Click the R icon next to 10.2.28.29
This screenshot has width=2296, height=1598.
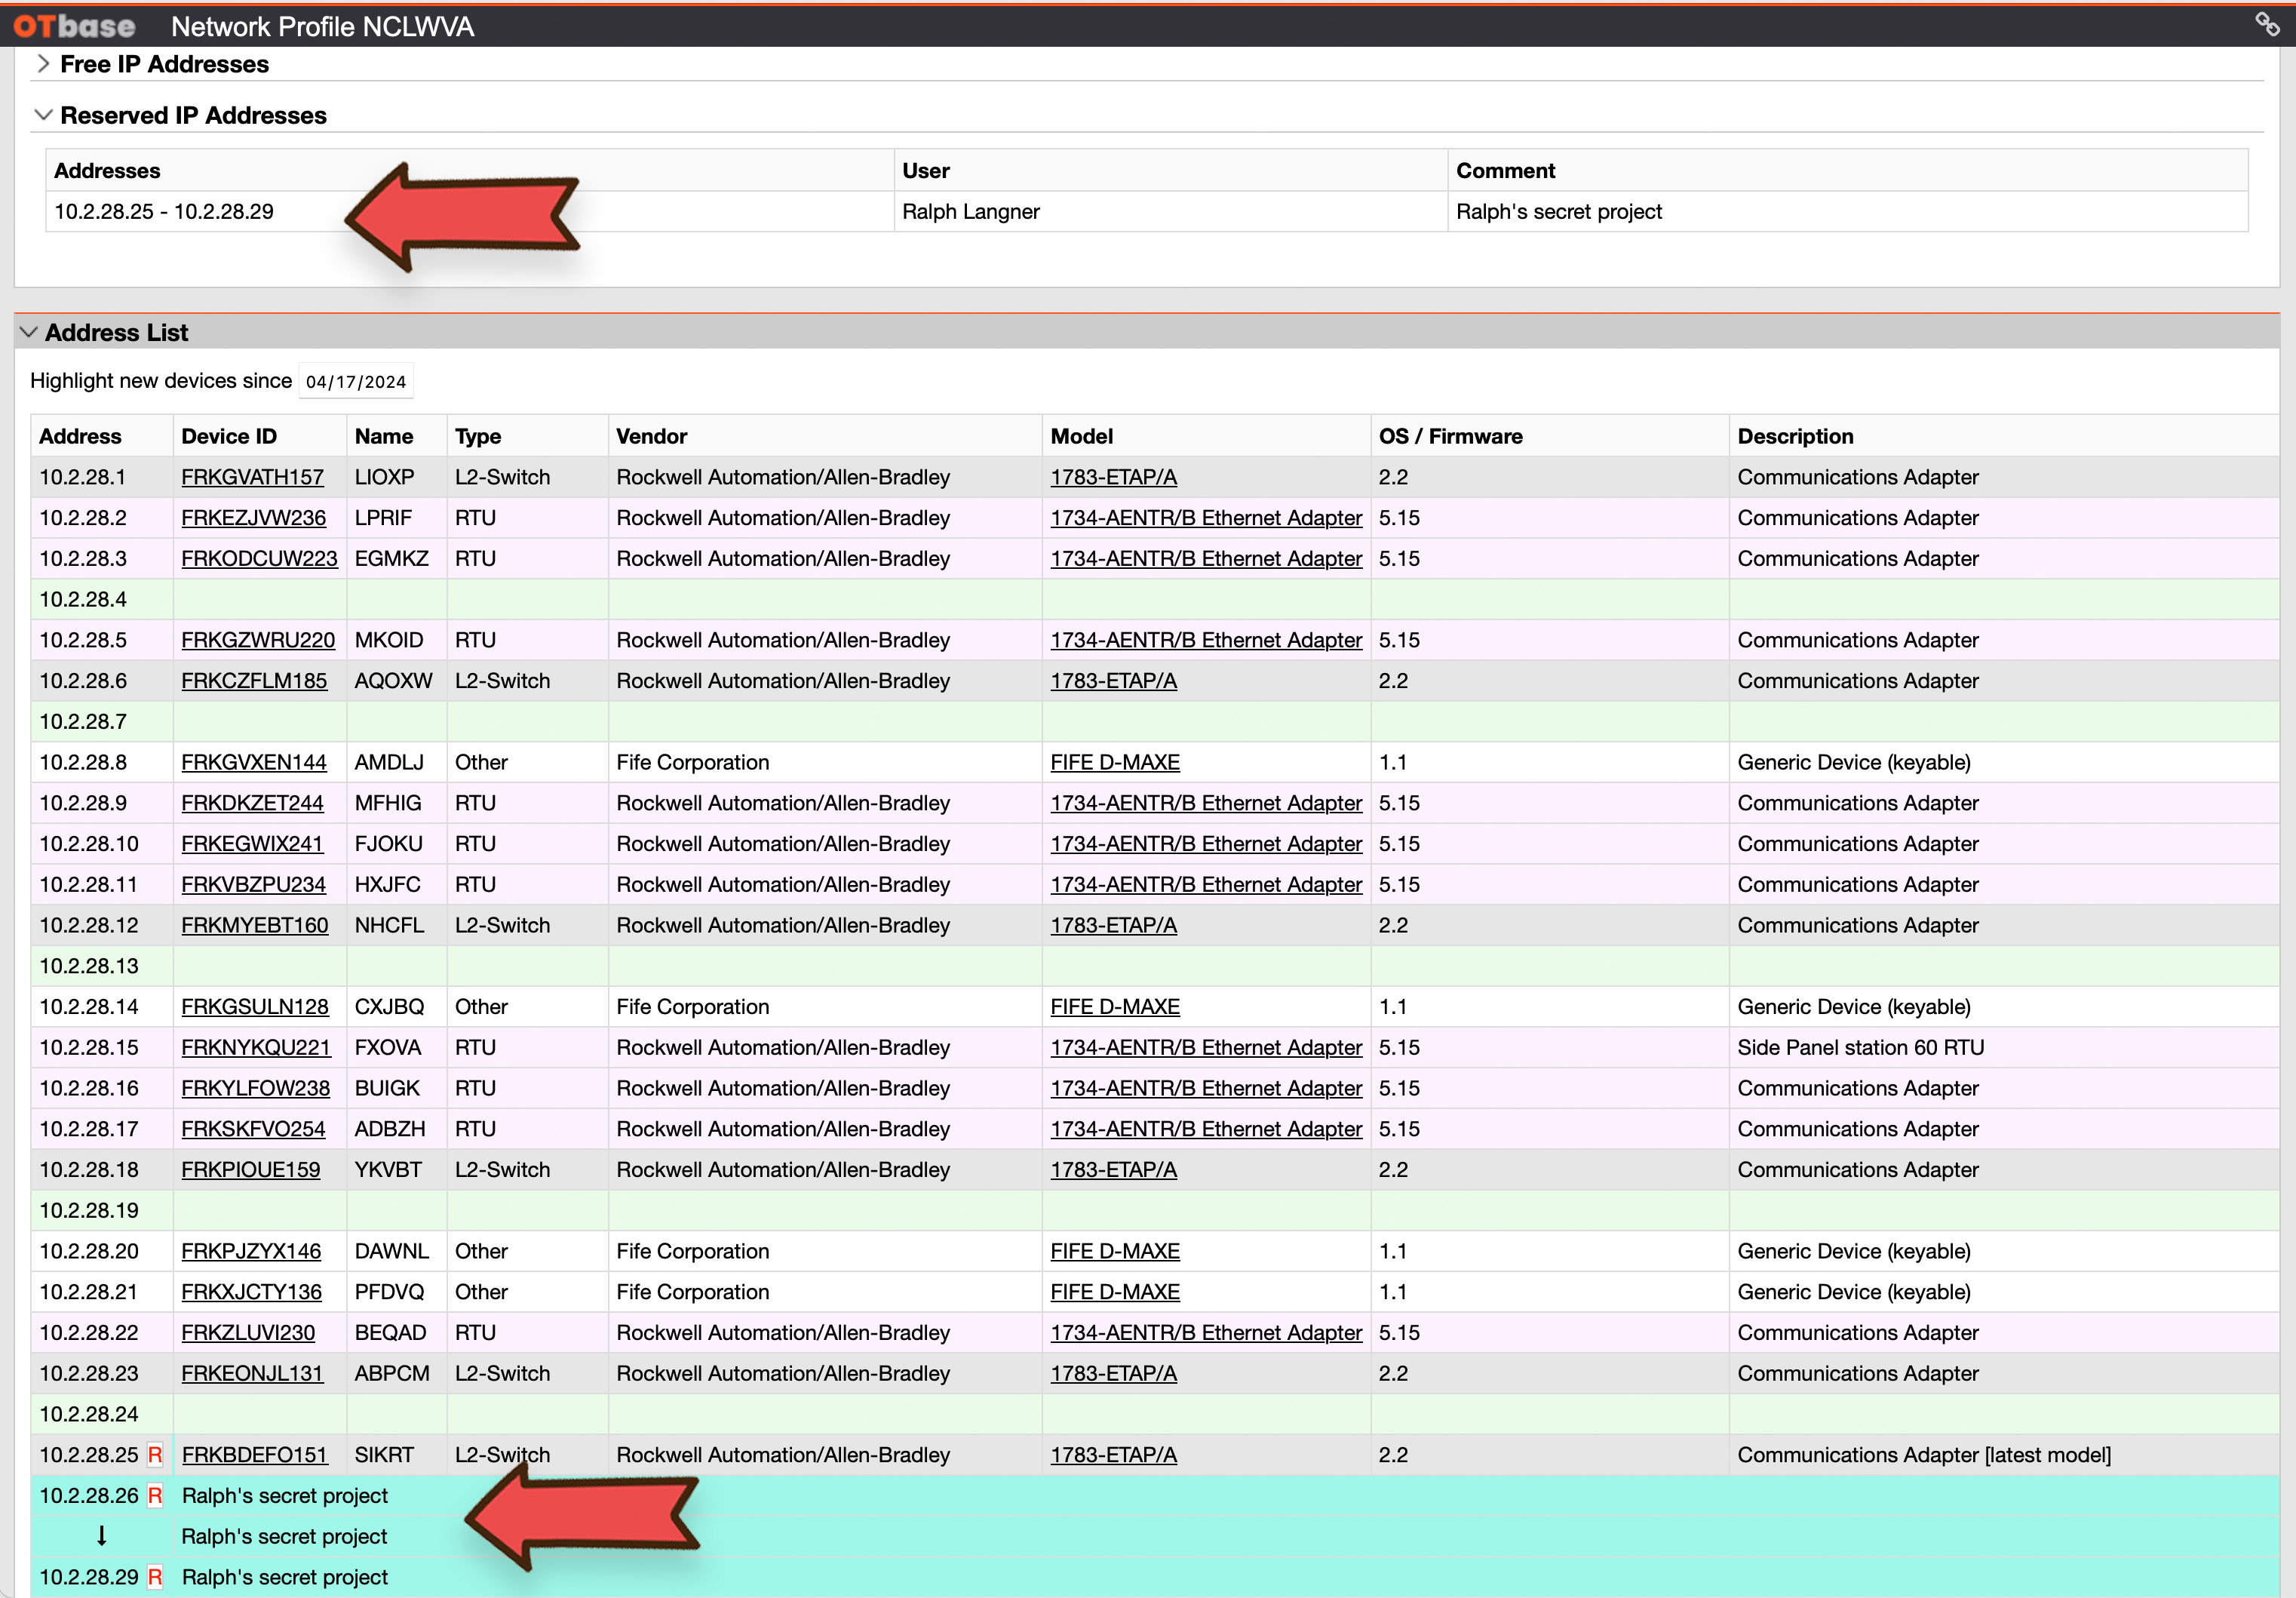pos(155,1577)
